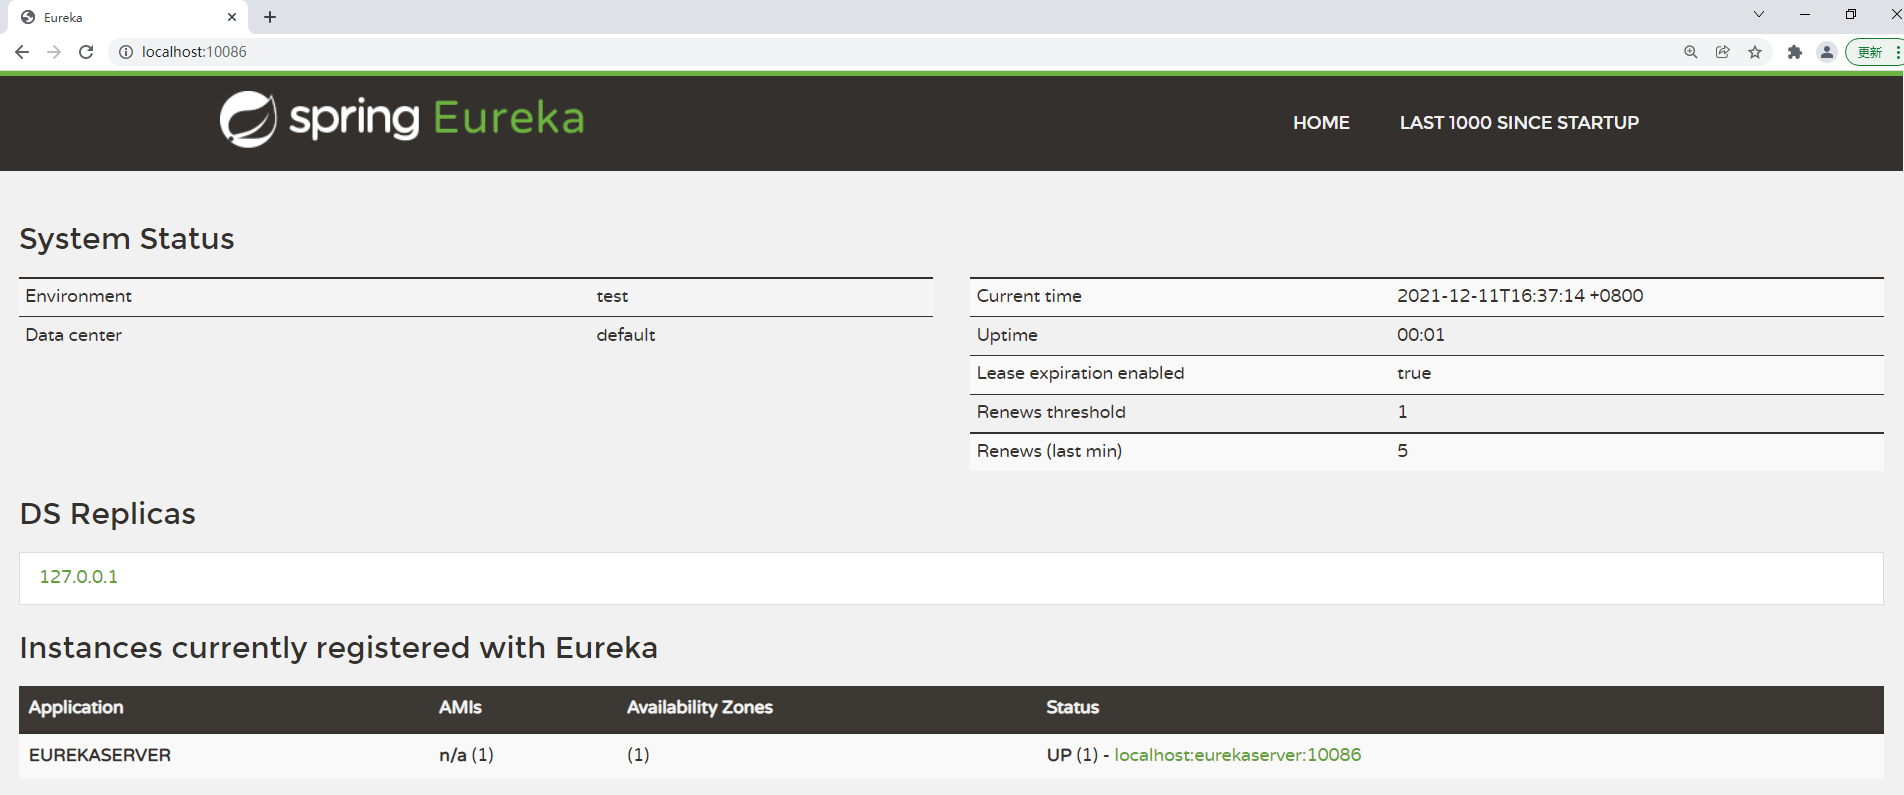The width and height of the screenshot is (1904, 795).
Task: Select the Uptime value 00:01
Action: [1420, 335]
